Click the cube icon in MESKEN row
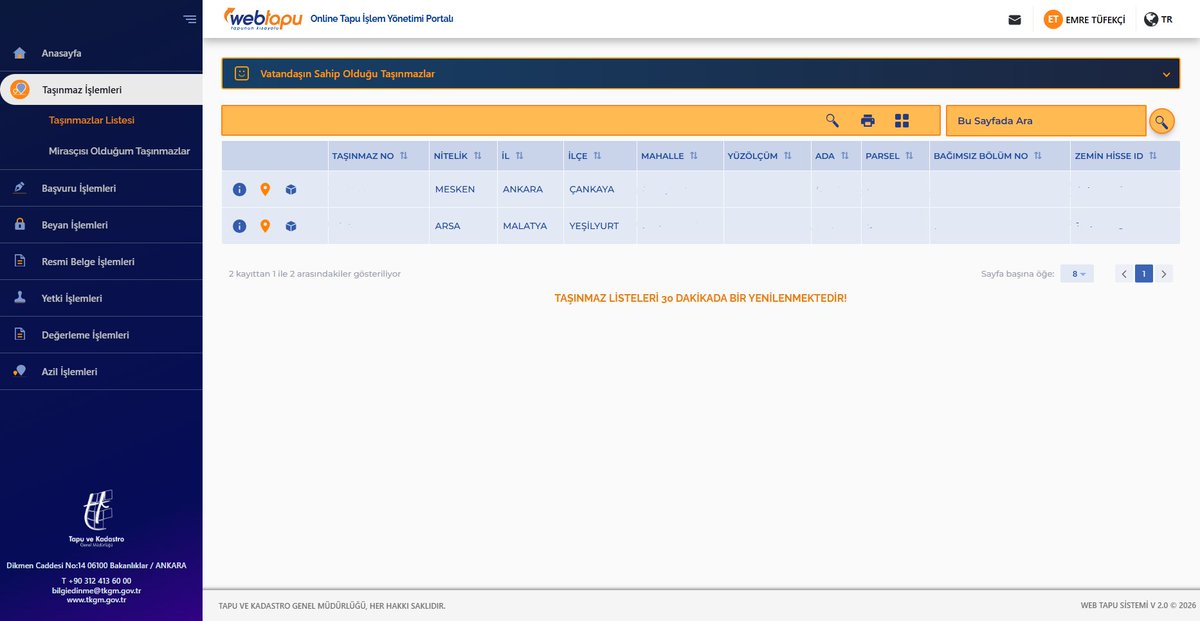1200x621 pixels. (291, 189)
